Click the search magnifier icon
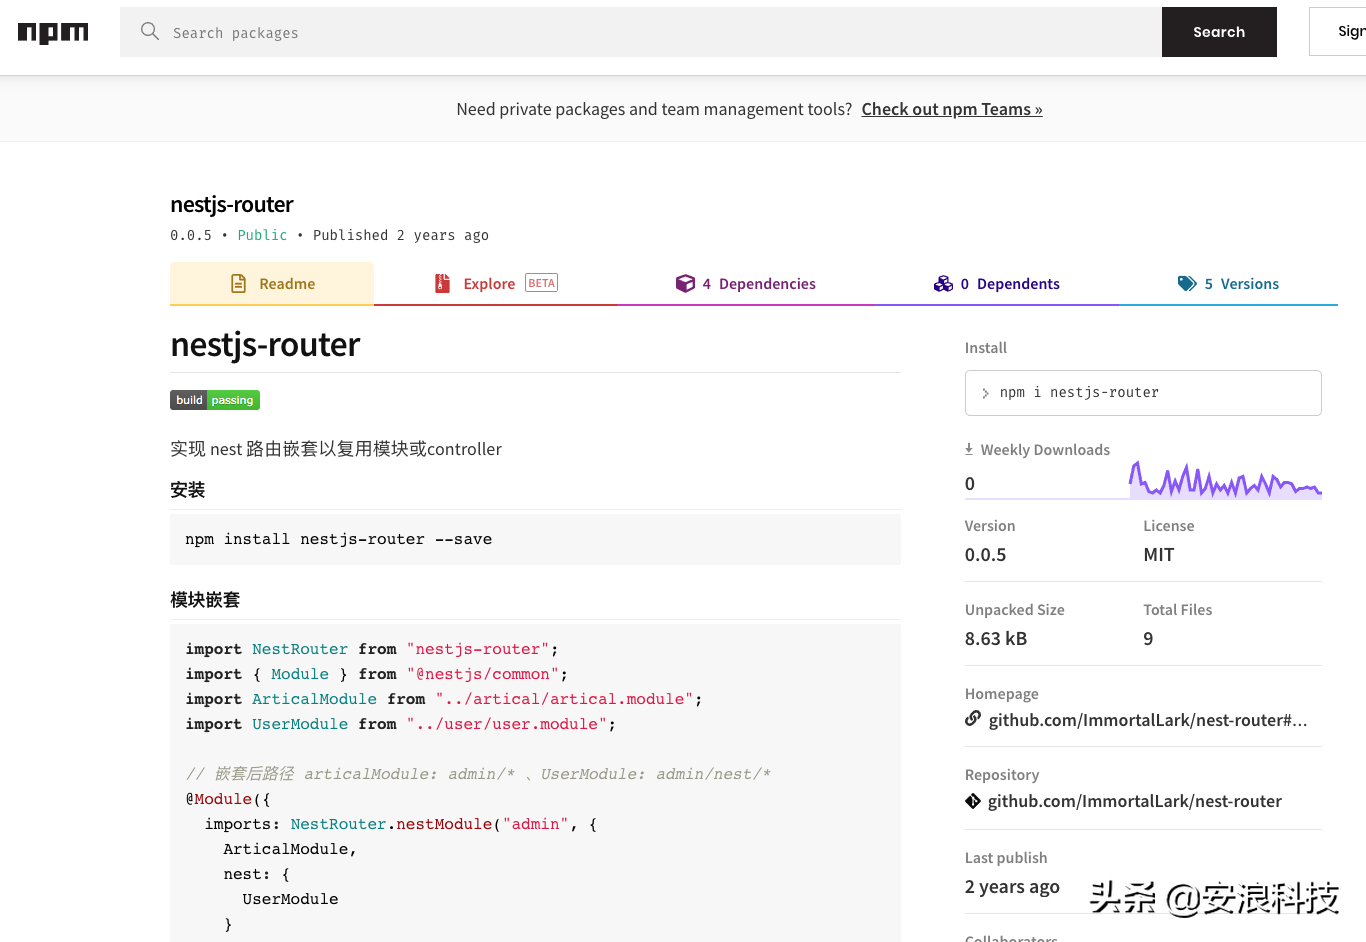Image resolution: width=1366 pixels, height=942 pixels. (150, 31)
